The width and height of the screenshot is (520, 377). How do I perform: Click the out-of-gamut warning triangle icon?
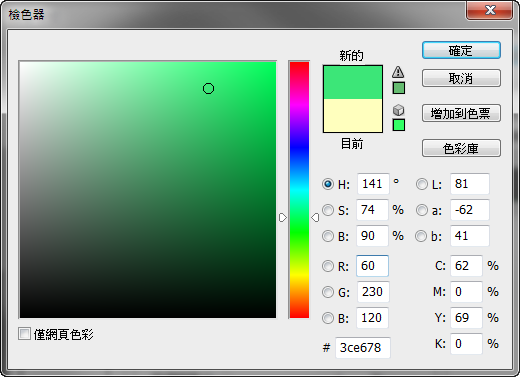[x=398, y=72]
